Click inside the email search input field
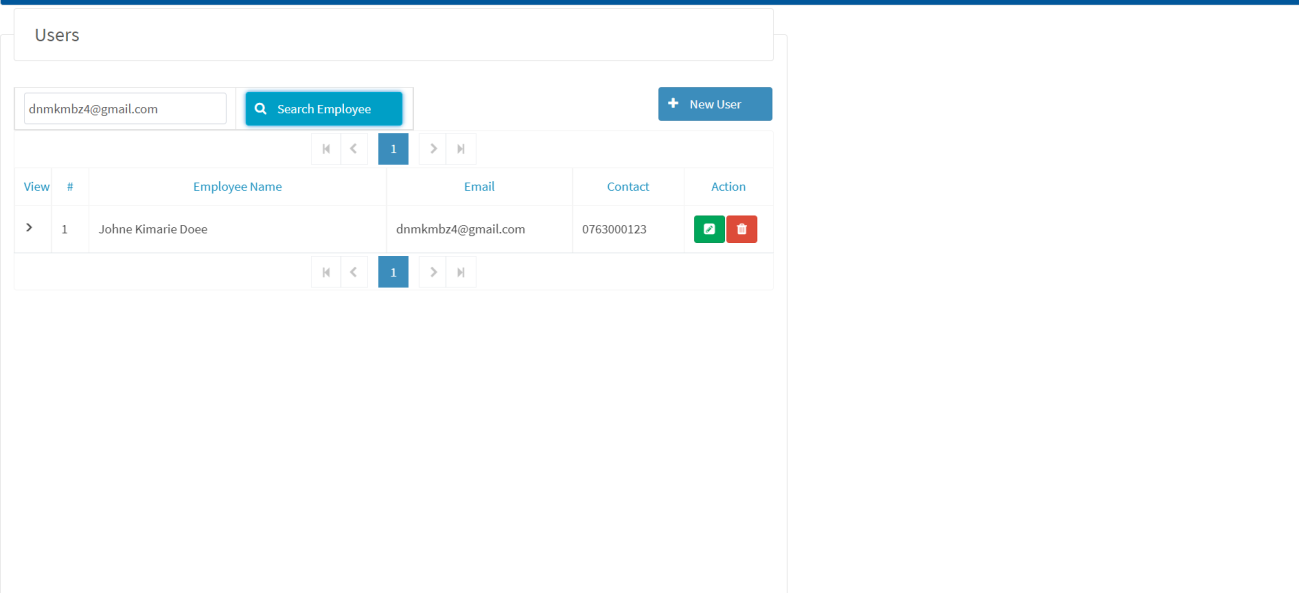Screen dimensions: 1299x593 coord(124,107)
